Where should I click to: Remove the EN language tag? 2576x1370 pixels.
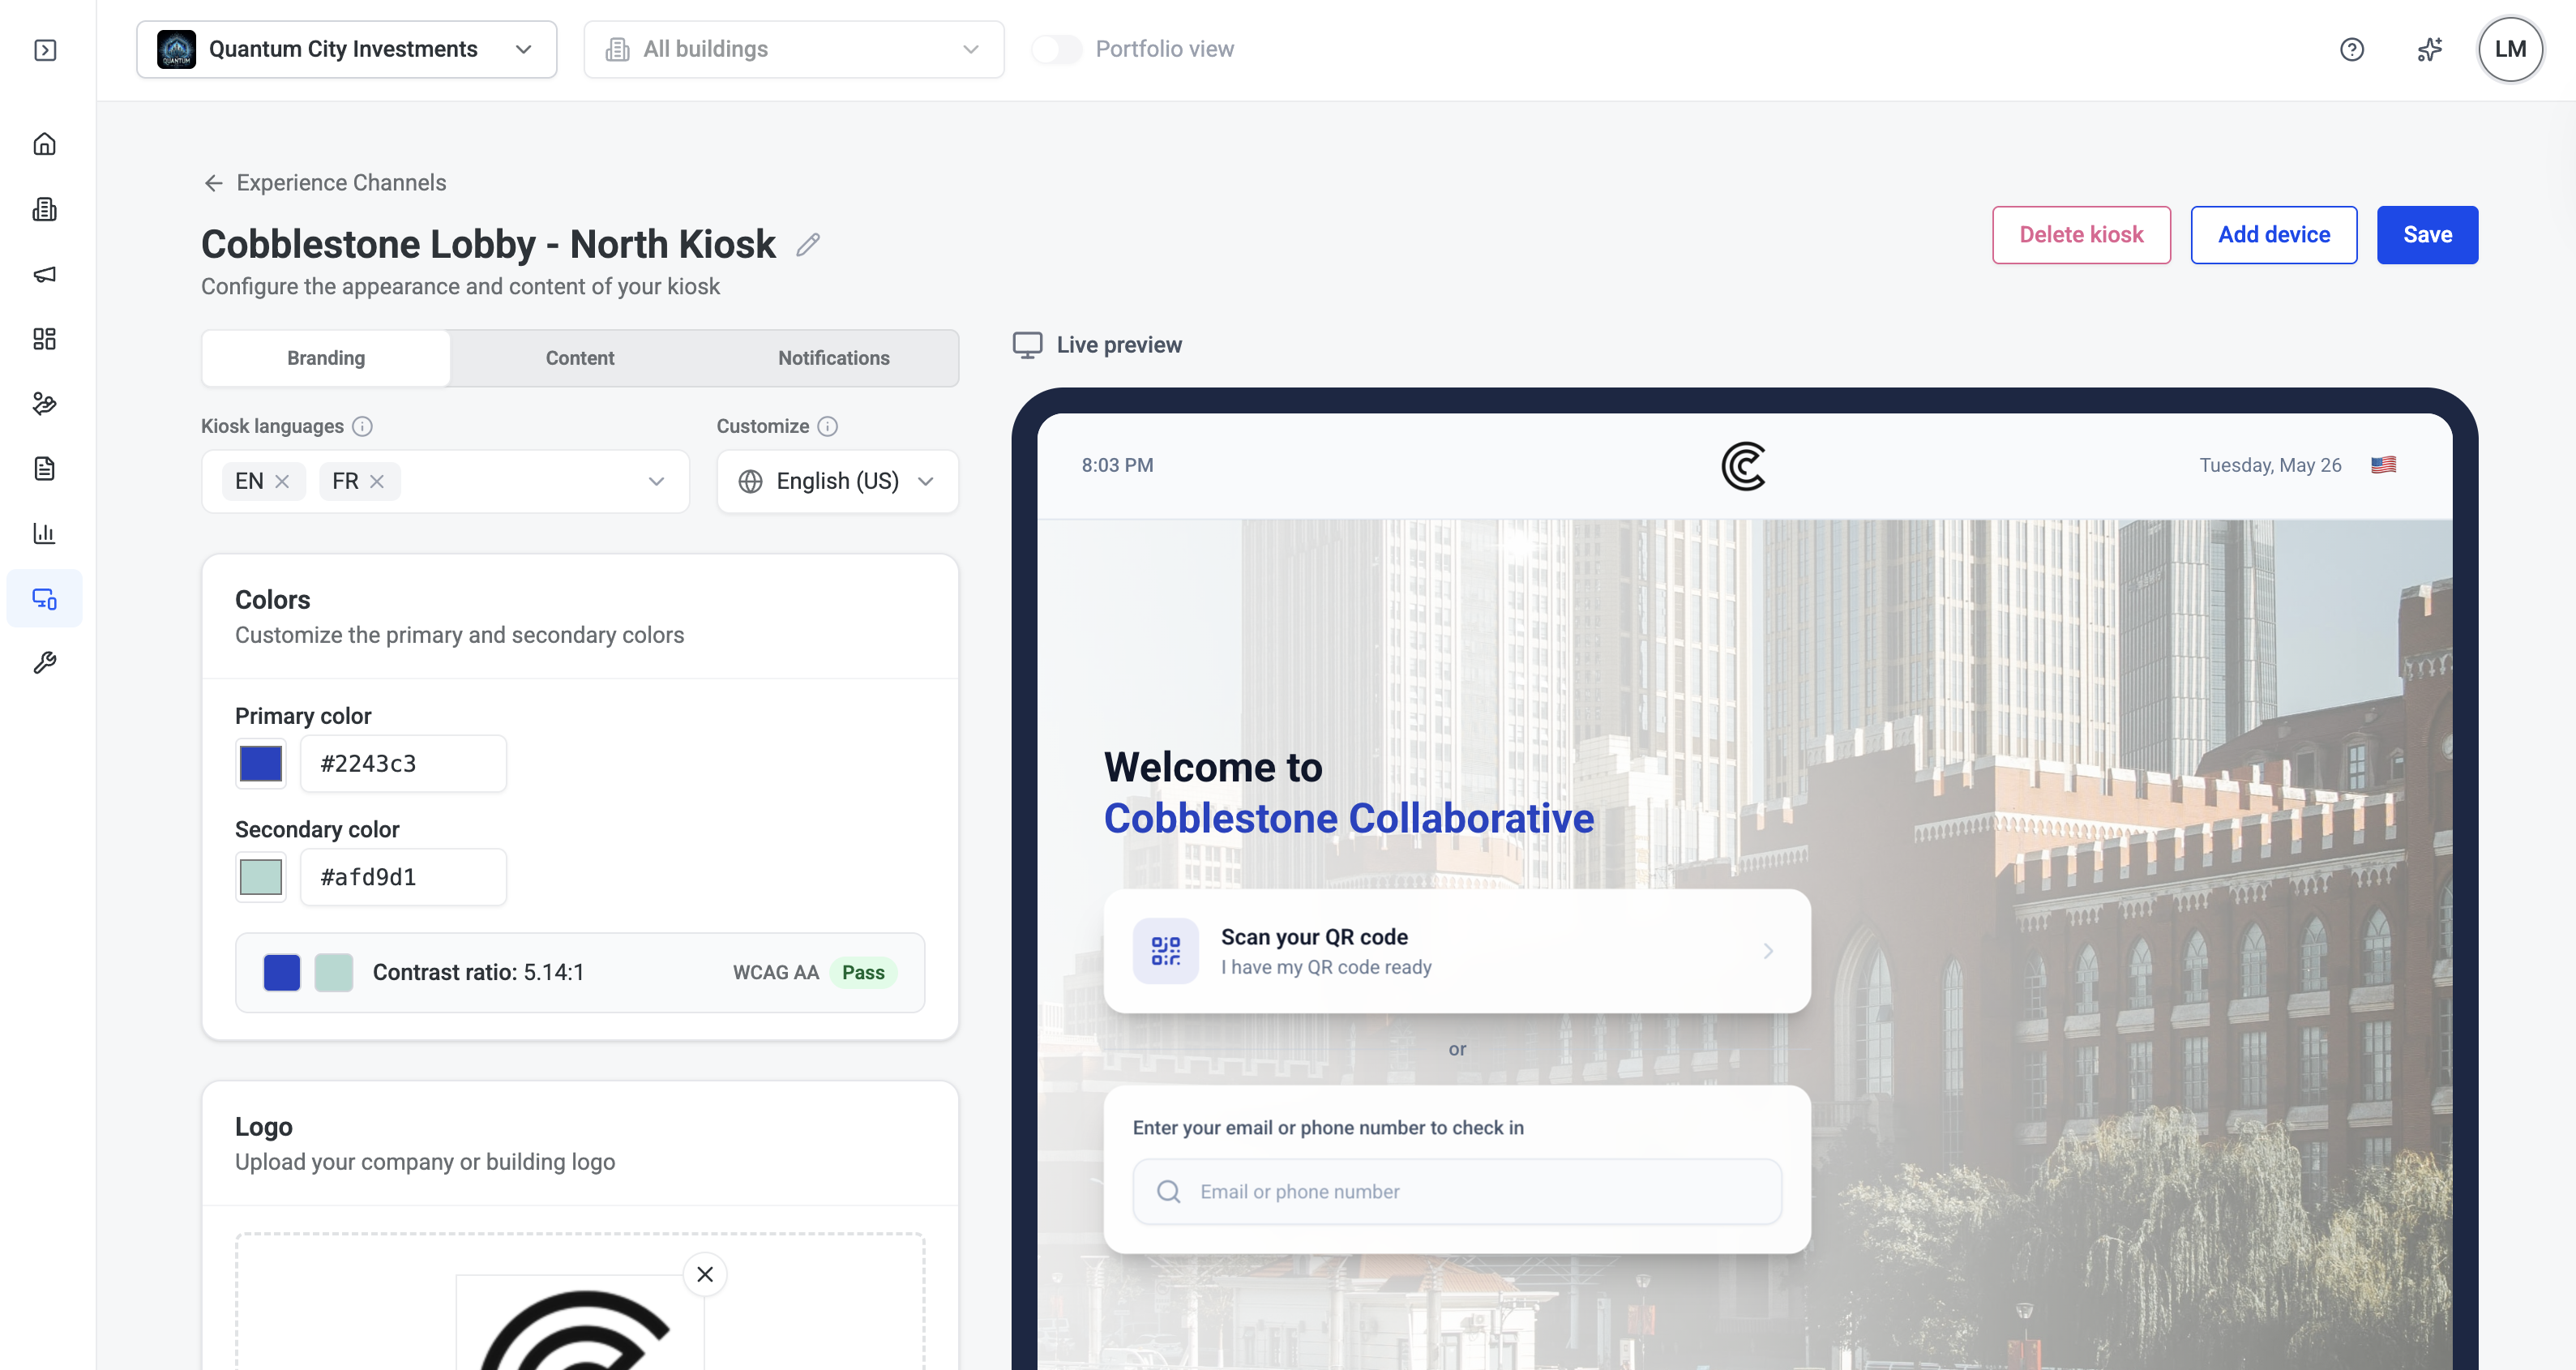[x=282, y=482]
